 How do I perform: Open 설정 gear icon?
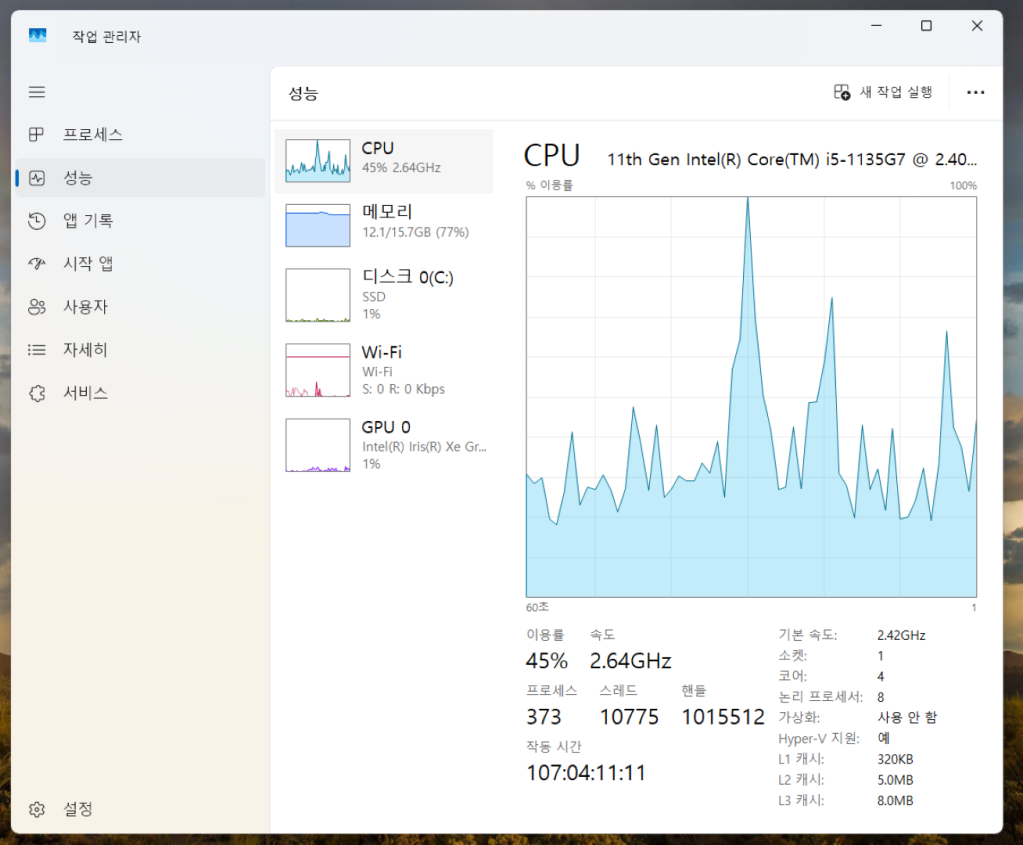37,809
